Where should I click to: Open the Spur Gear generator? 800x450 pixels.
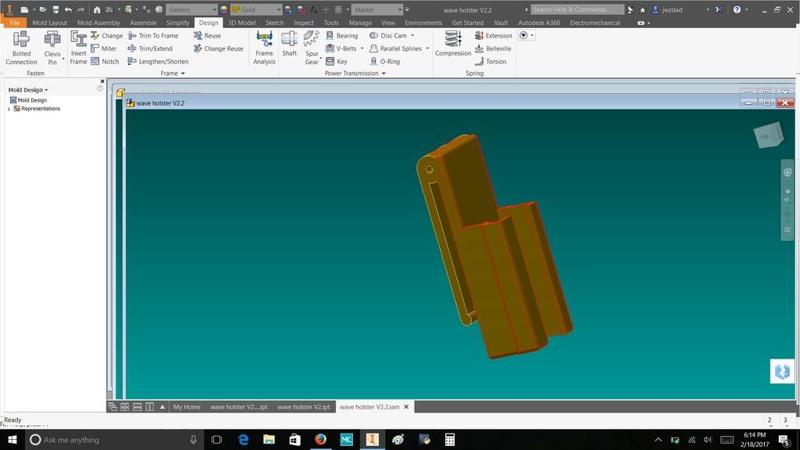coord(311,45)
